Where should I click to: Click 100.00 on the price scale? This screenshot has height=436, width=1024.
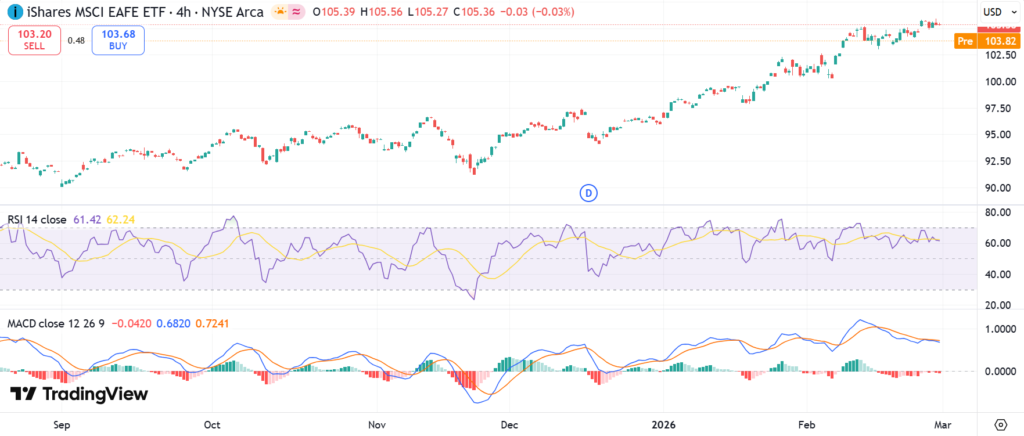point(1000,82)
